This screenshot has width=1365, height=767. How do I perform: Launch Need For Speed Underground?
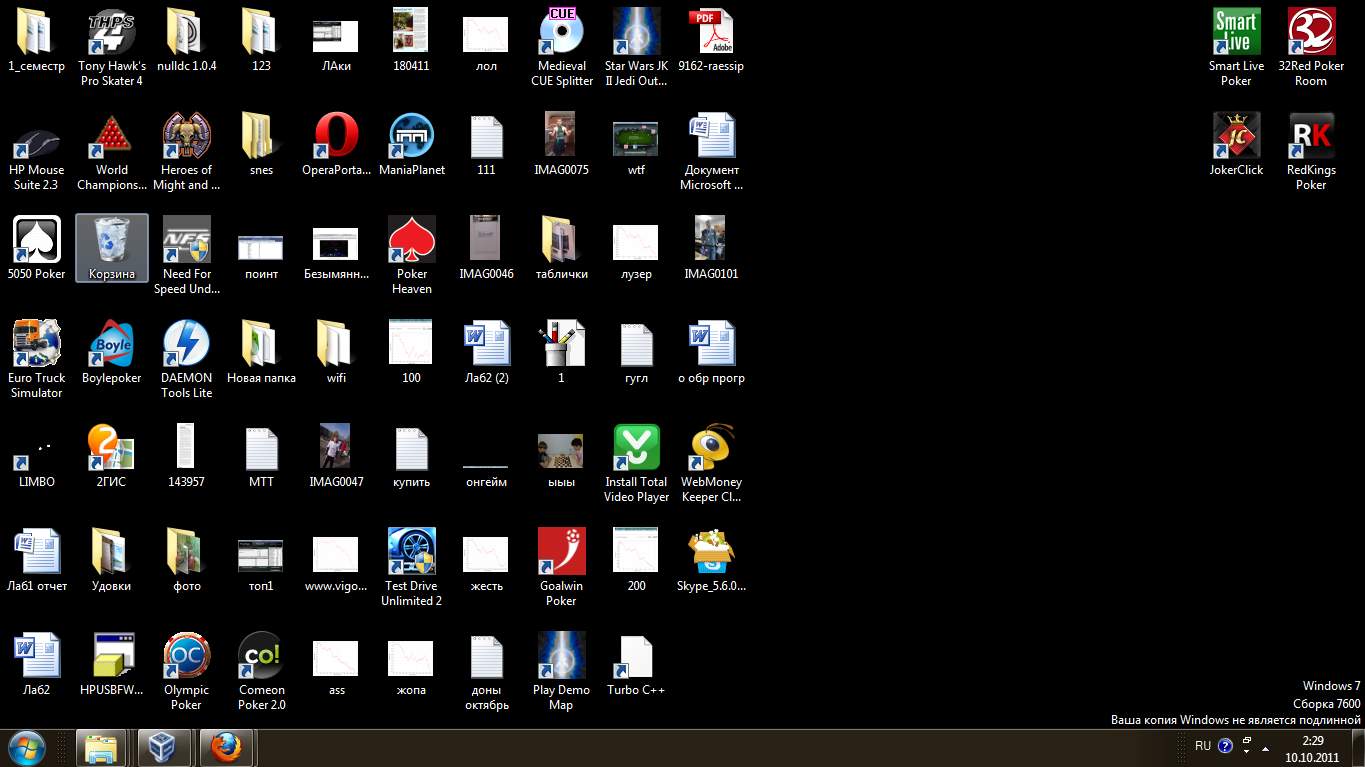click(x=186, y=240)
